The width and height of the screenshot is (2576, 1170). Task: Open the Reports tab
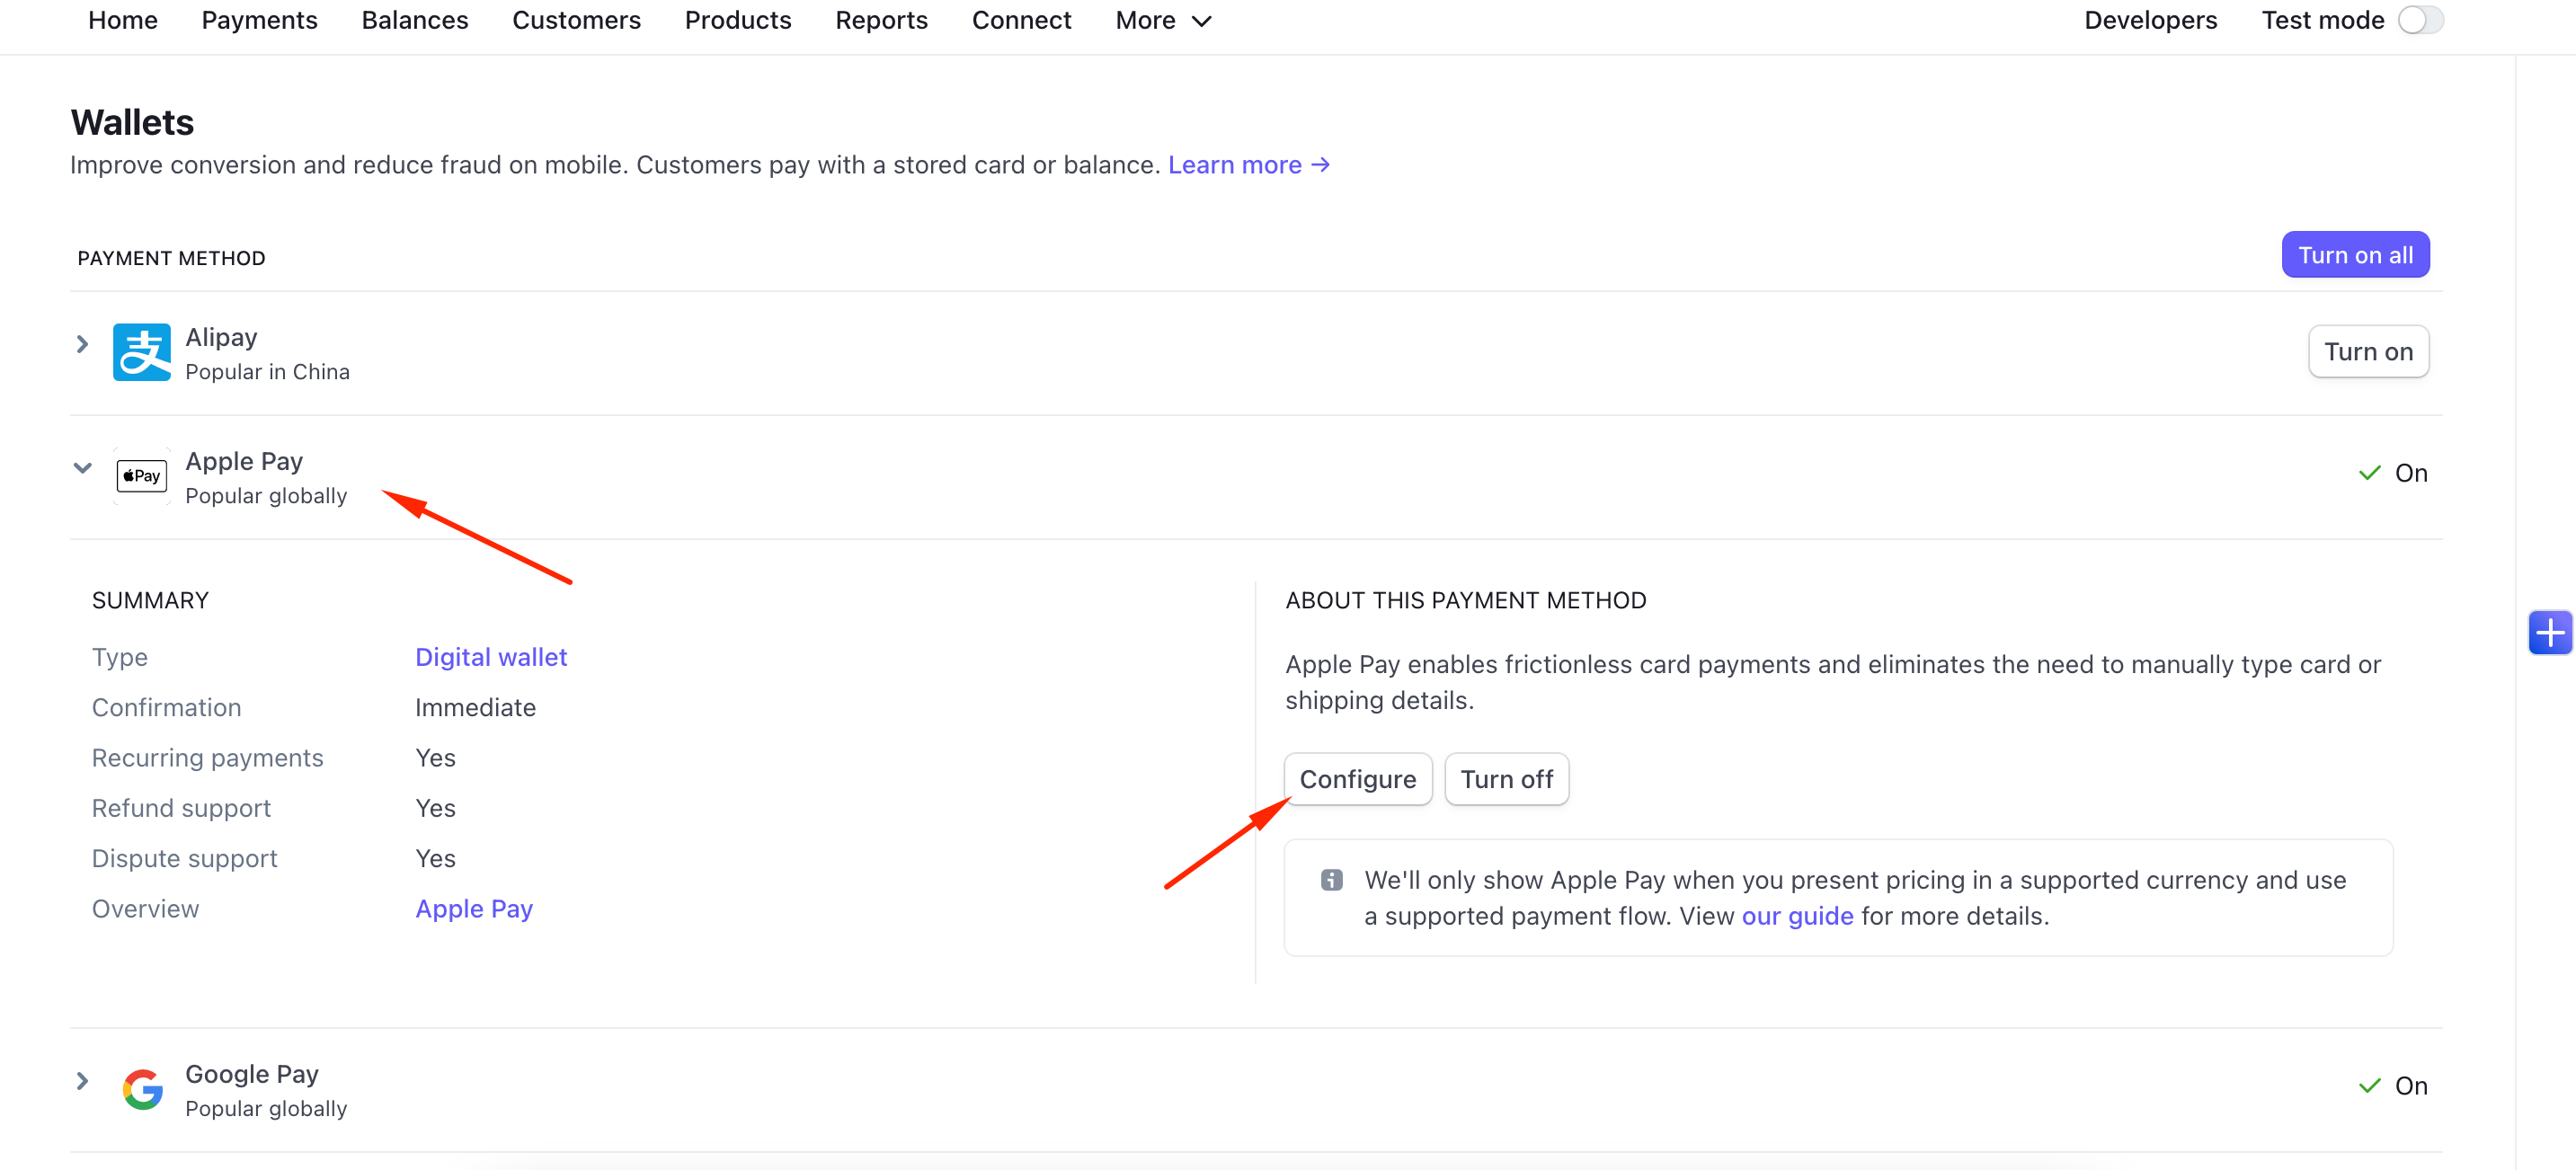click(881, 20)
